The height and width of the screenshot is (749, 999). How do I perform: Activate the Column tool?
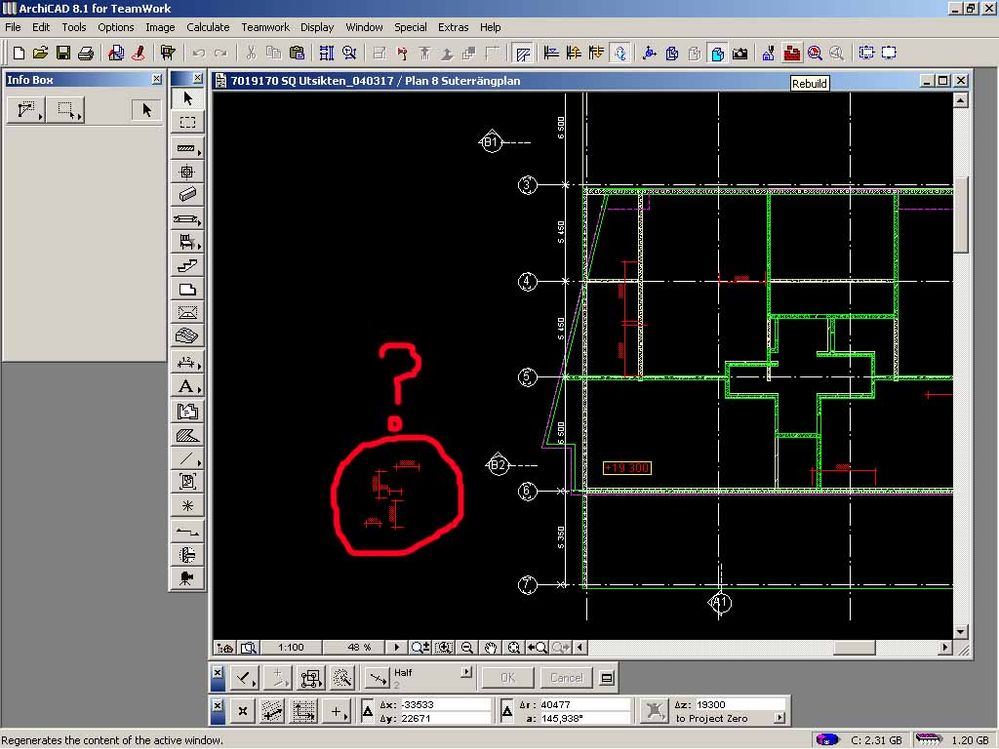187,171
